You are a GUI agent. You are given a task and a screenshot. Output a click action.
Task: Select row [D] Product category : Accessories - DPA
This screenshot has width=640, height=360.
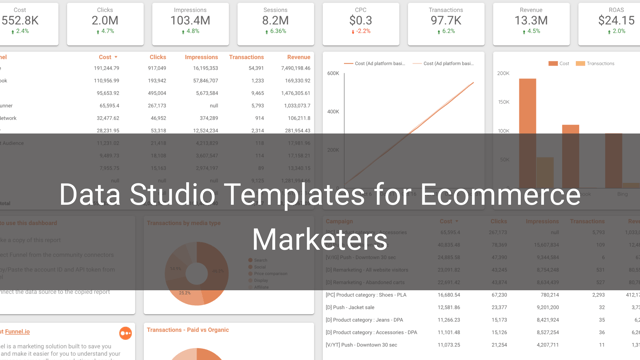point(482,332)
